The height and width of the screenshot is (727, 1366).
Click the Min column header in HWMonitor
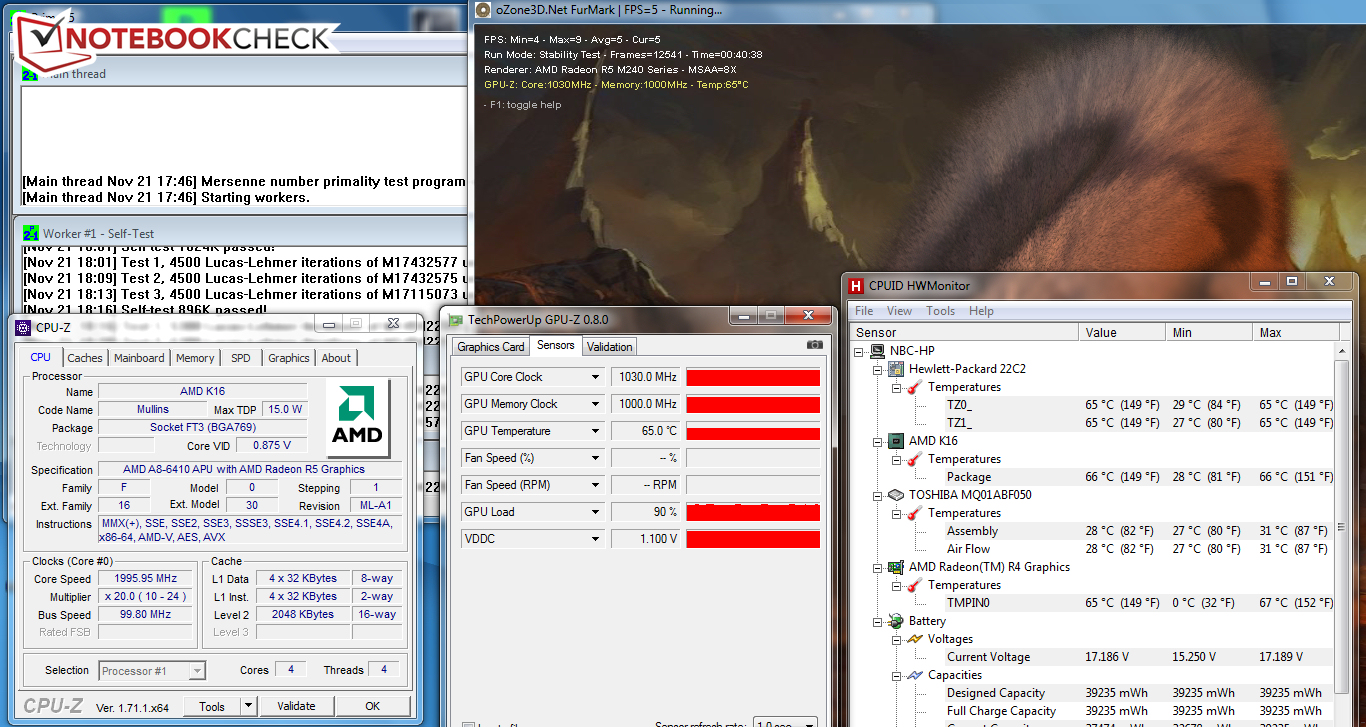click(1211, 332)
